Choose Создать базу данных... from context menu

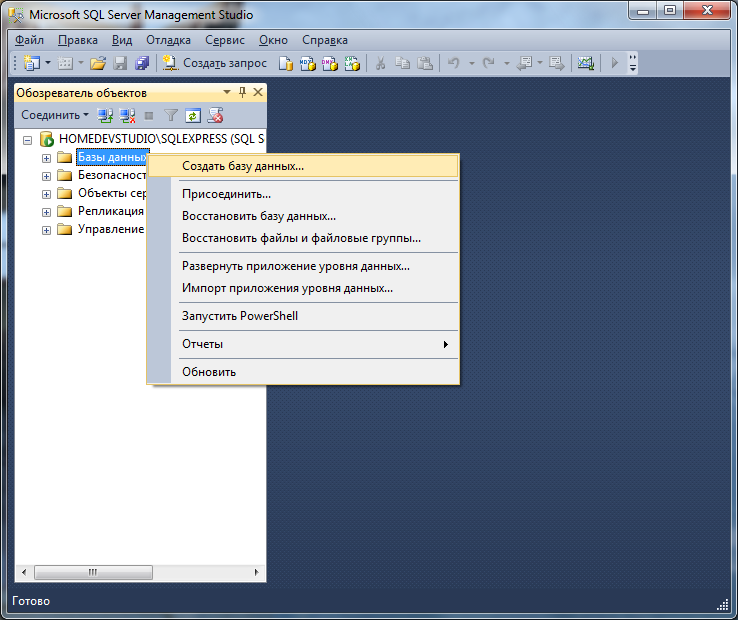pyautogui.click(x=303, y=166)
